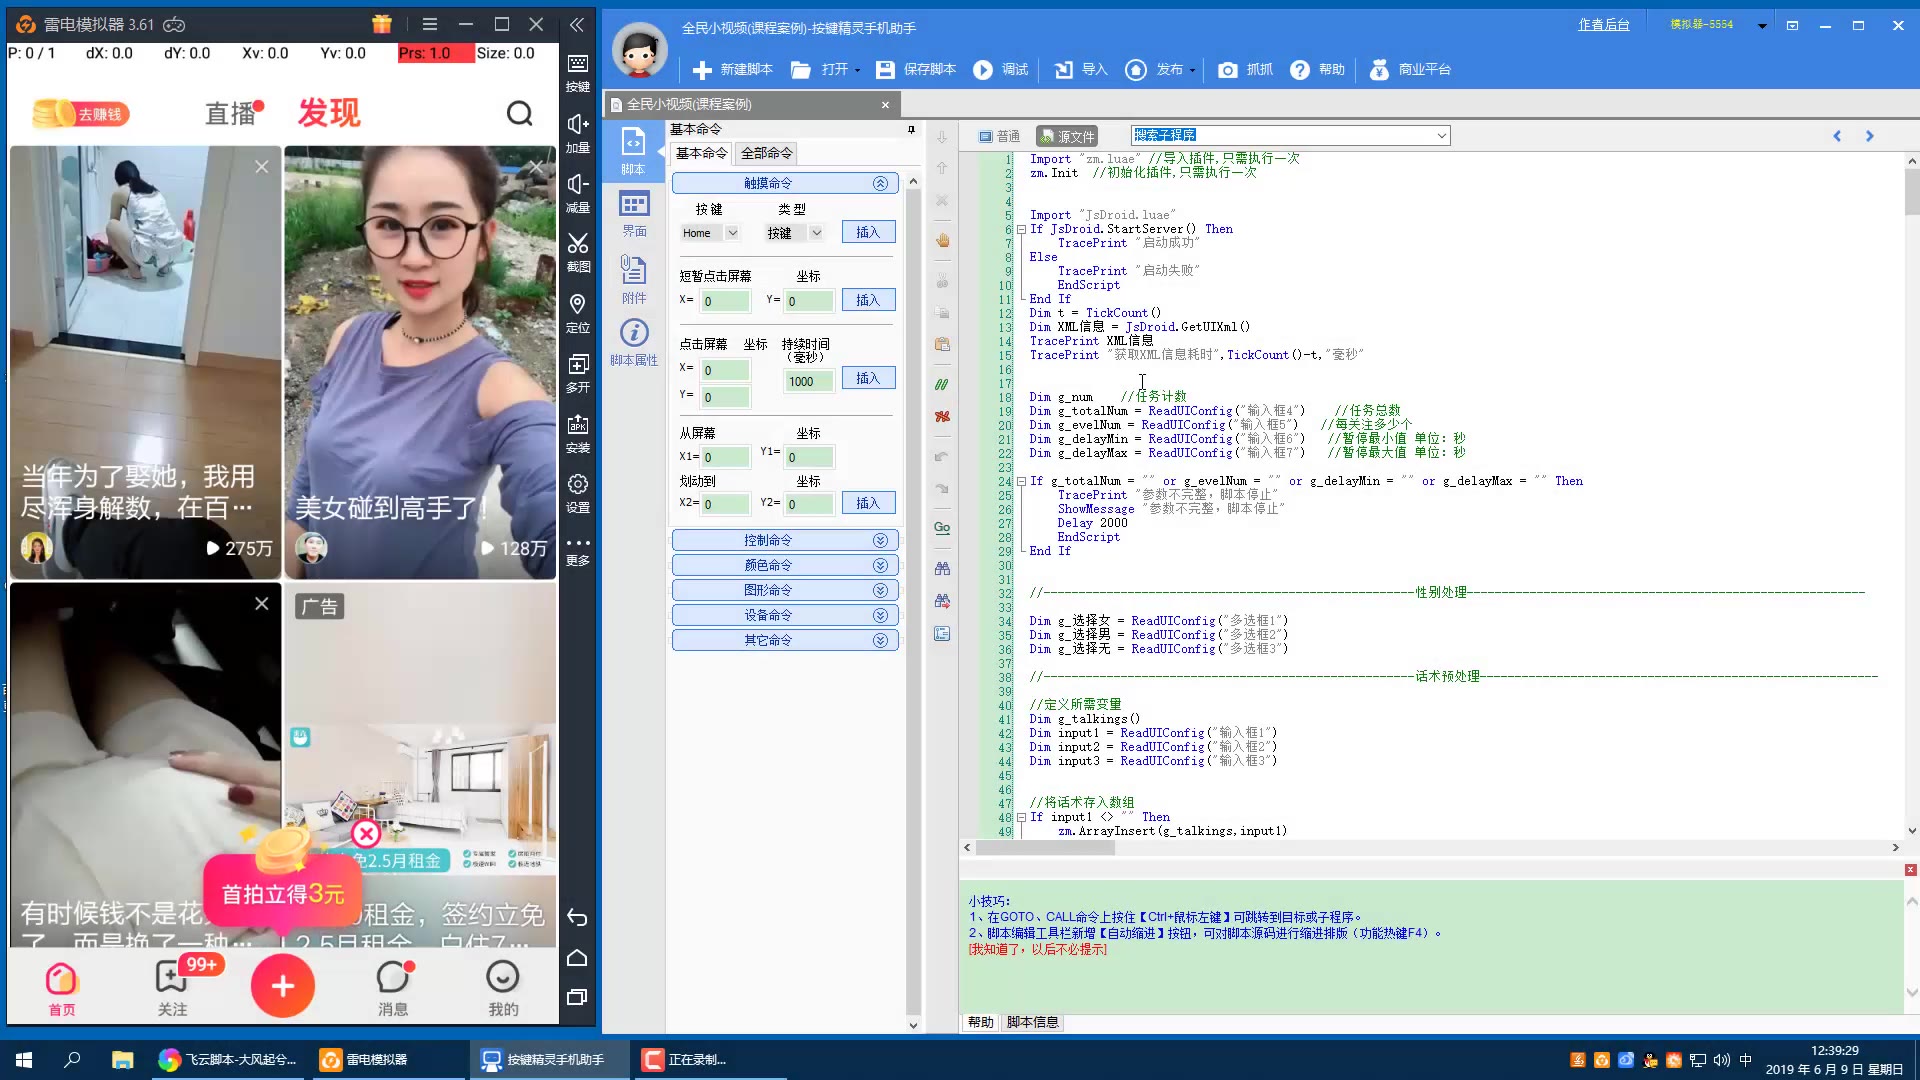Click the 我知道了，以后不必提示 link

1037,949
